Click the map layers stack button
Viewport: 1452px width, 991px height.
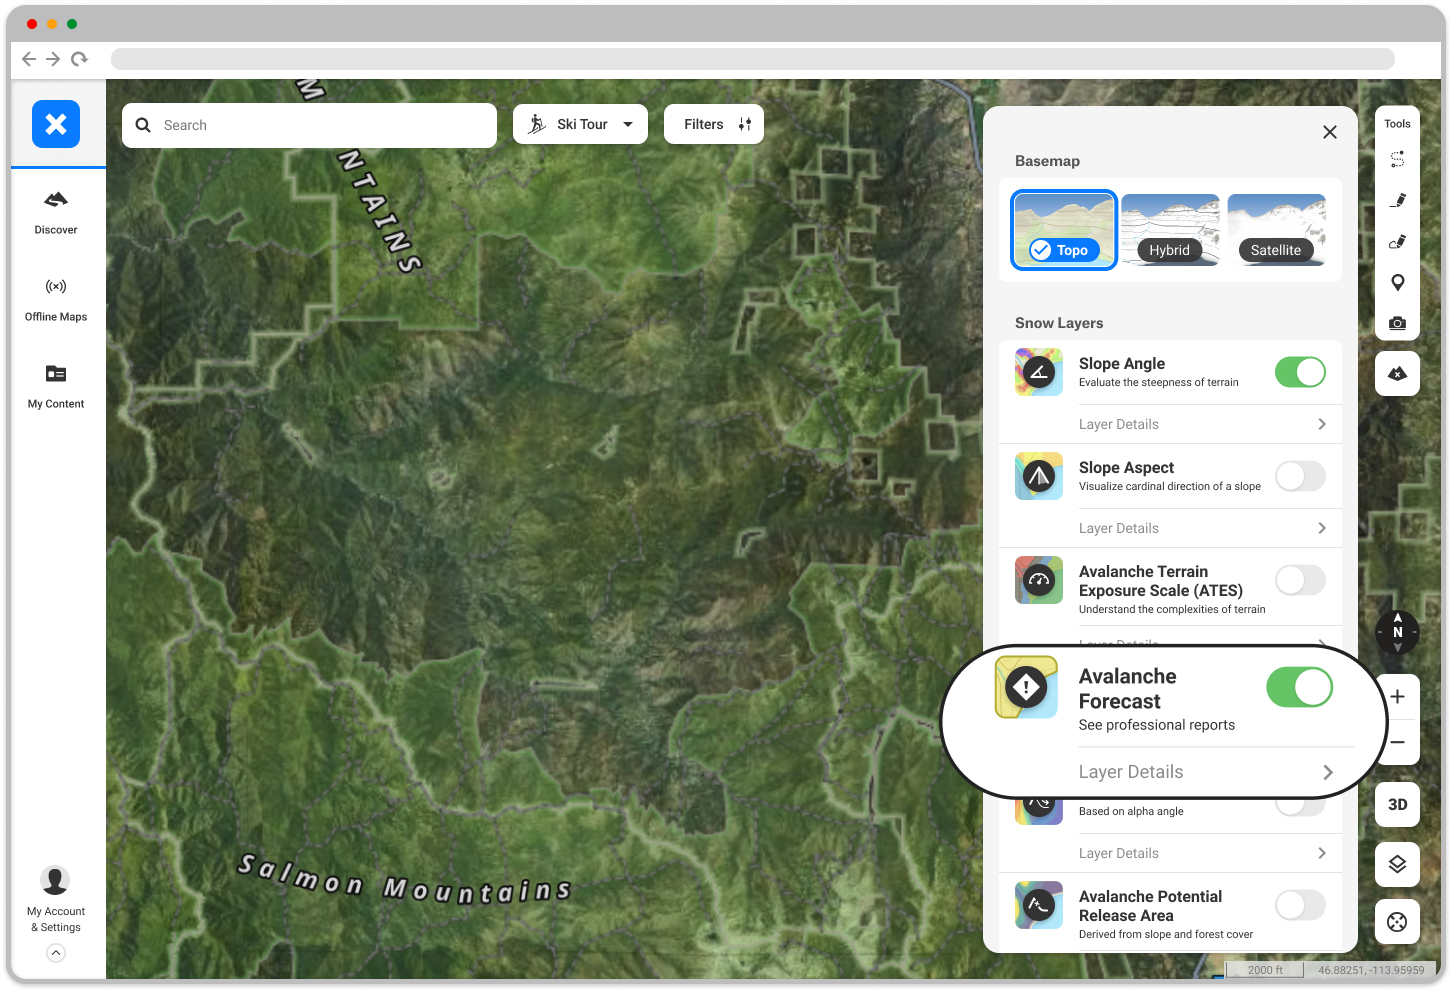pos(1398,864)
